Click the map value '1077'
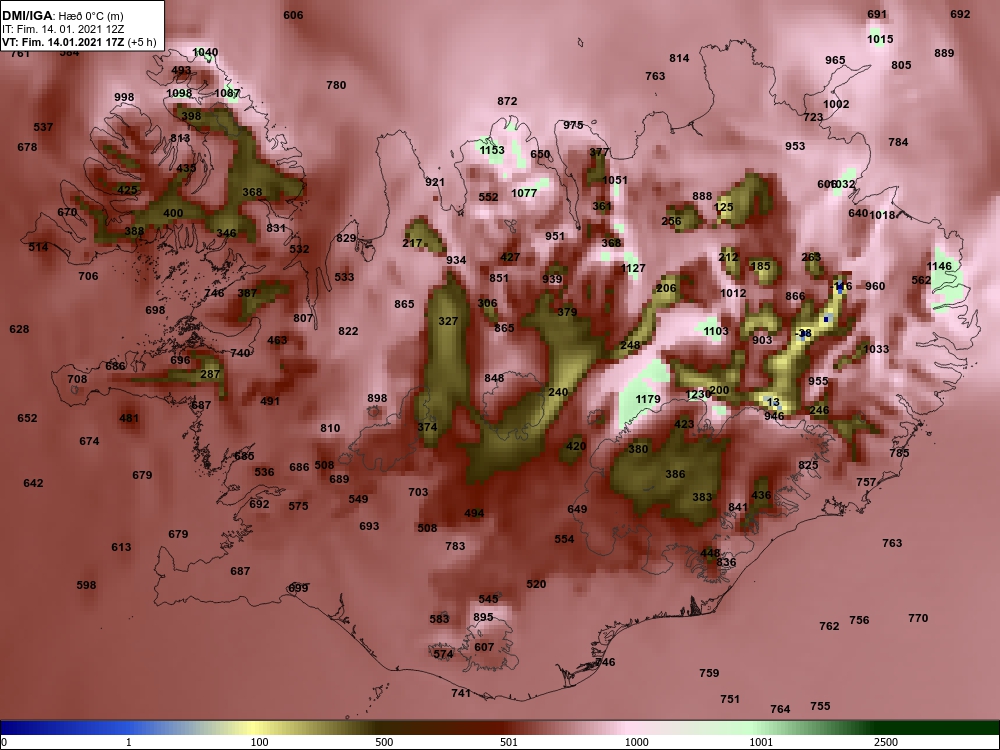 (524, 193)
